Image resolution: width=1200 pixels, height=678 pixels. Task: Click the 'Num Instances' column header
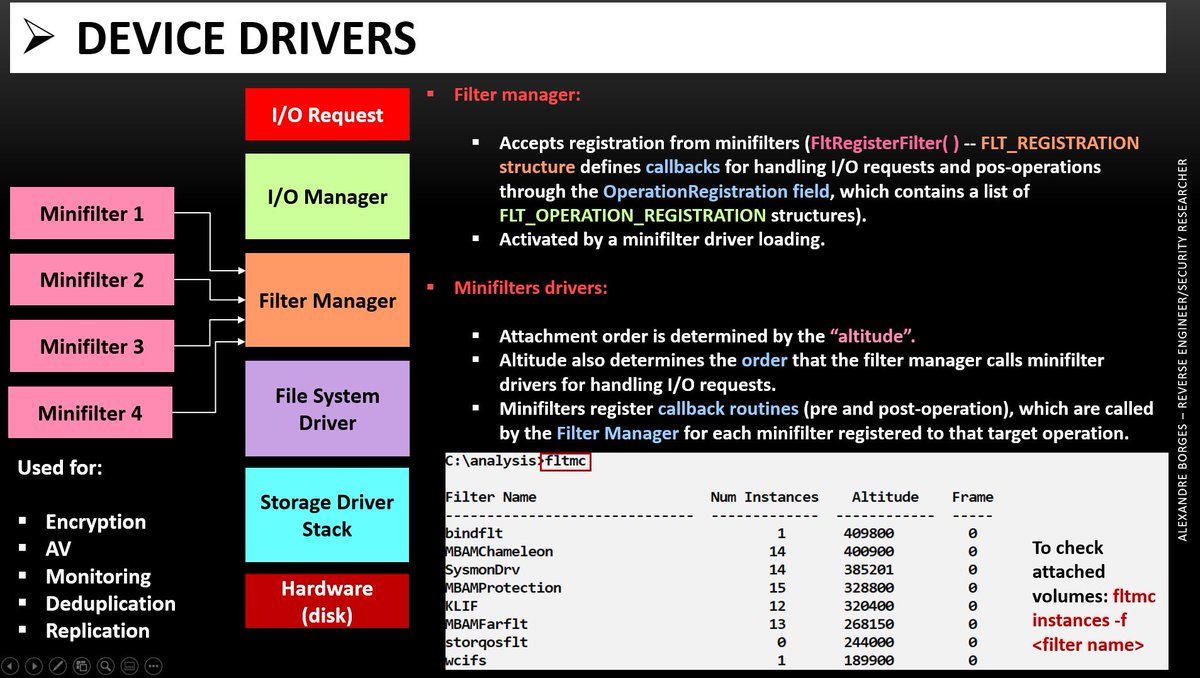[x=764, y=496]
